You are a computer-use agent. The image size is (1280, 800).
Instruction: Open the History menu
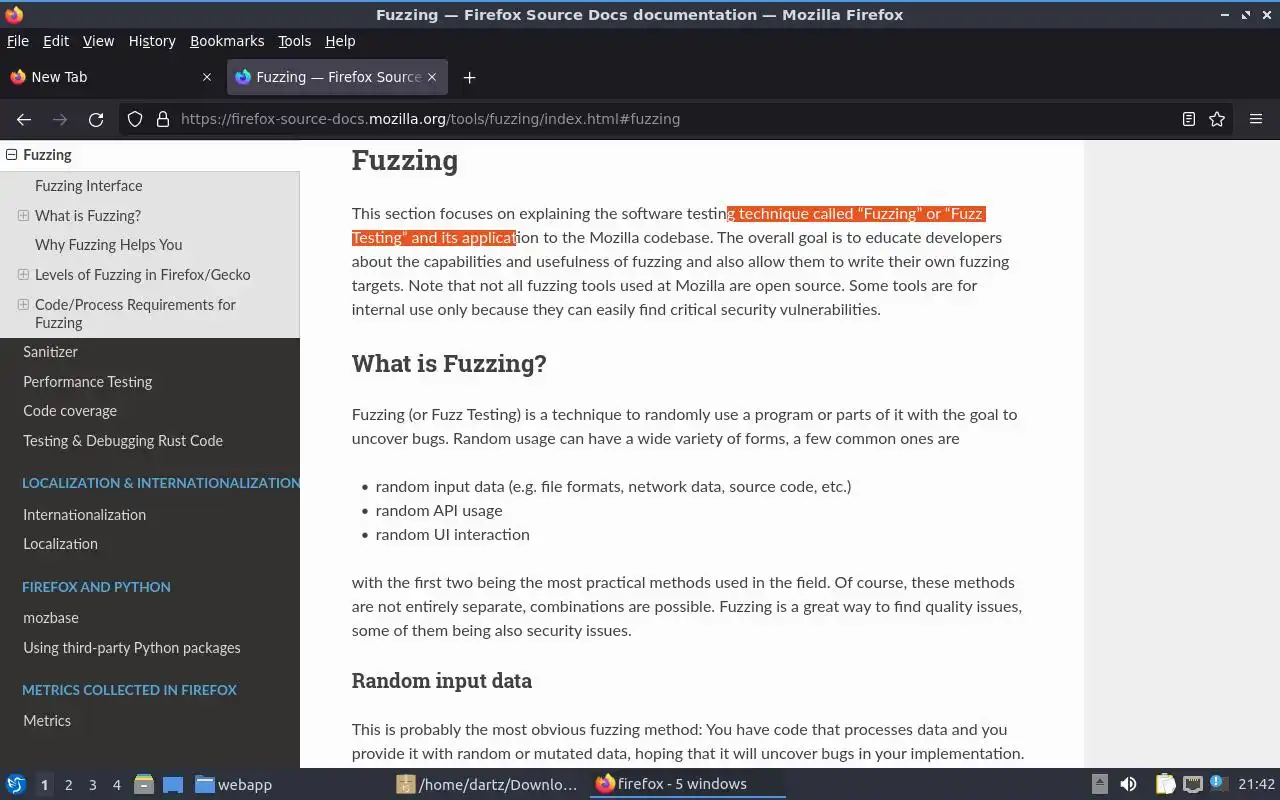pyautogui.click(x=152, y=41)
